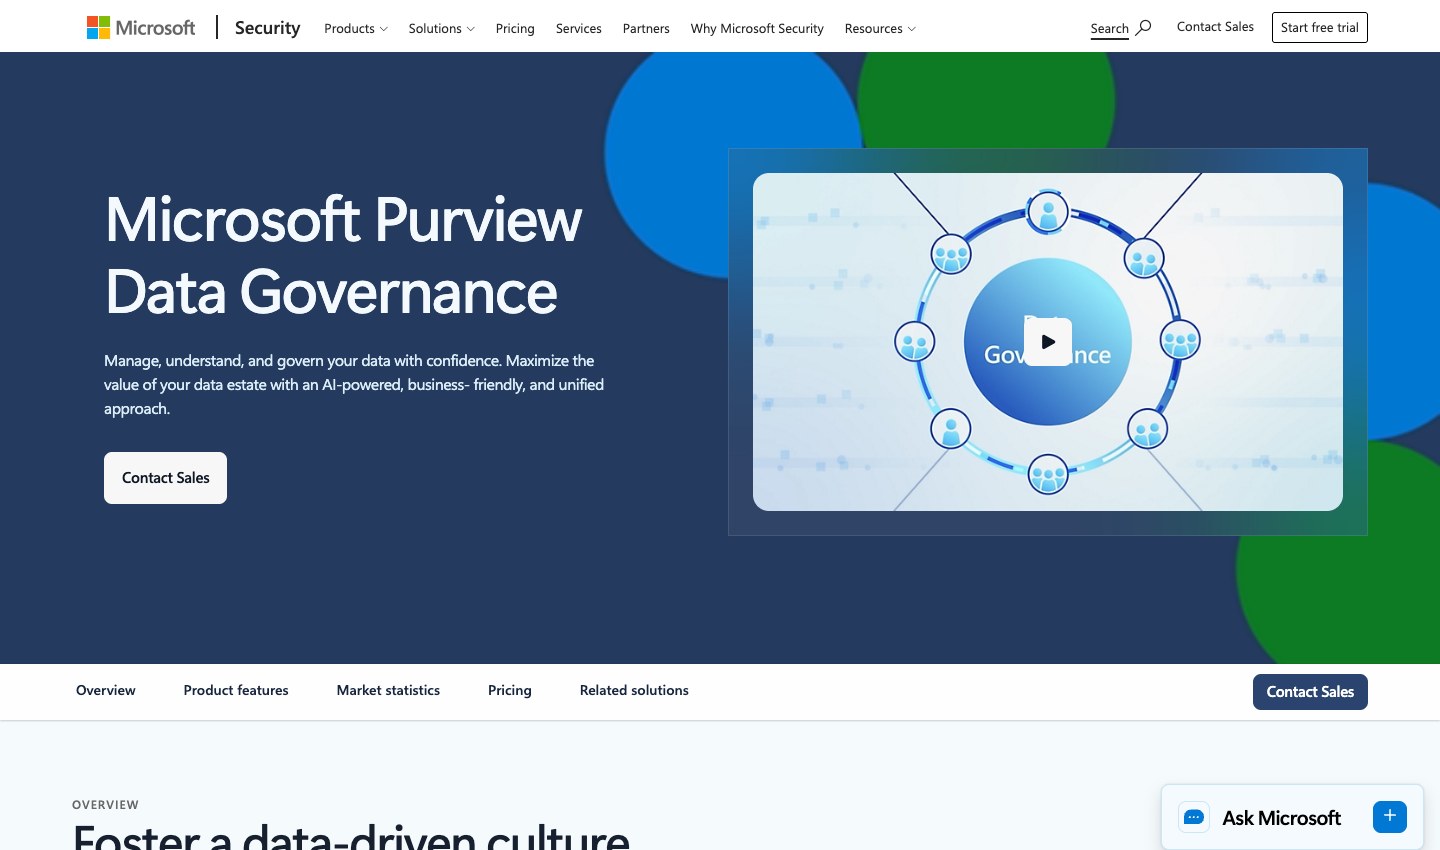Click the Security brand link
Image resolution: width=1440 pixels, height=850 pixels.
point(268,28)
